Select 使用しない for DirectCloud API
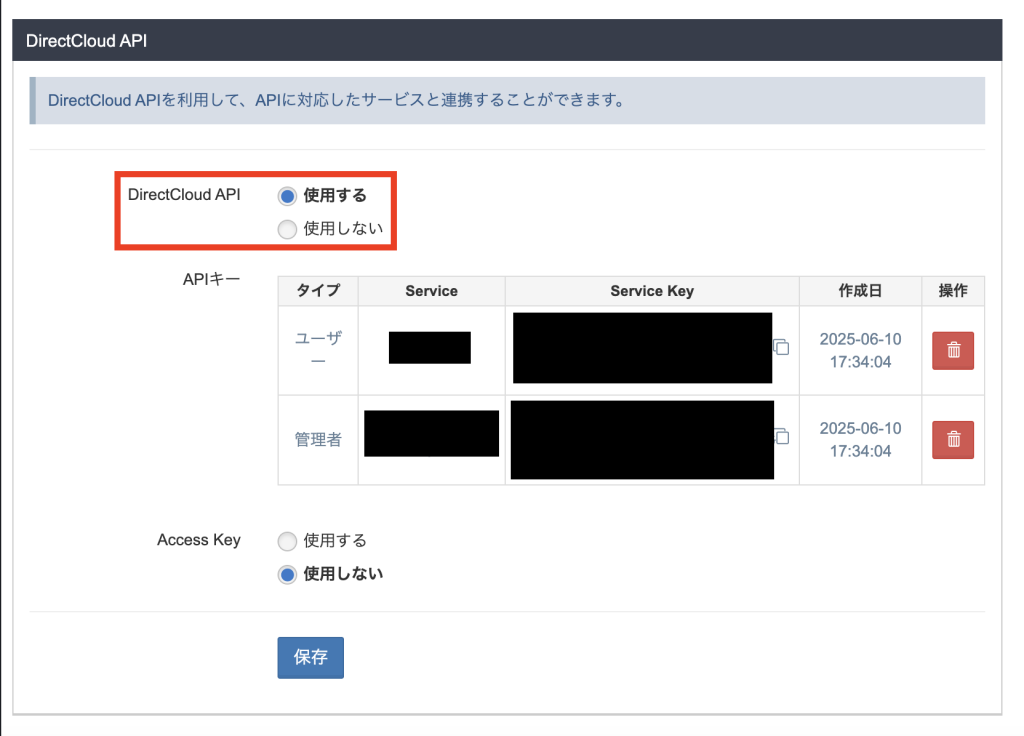 click(287, 229)
